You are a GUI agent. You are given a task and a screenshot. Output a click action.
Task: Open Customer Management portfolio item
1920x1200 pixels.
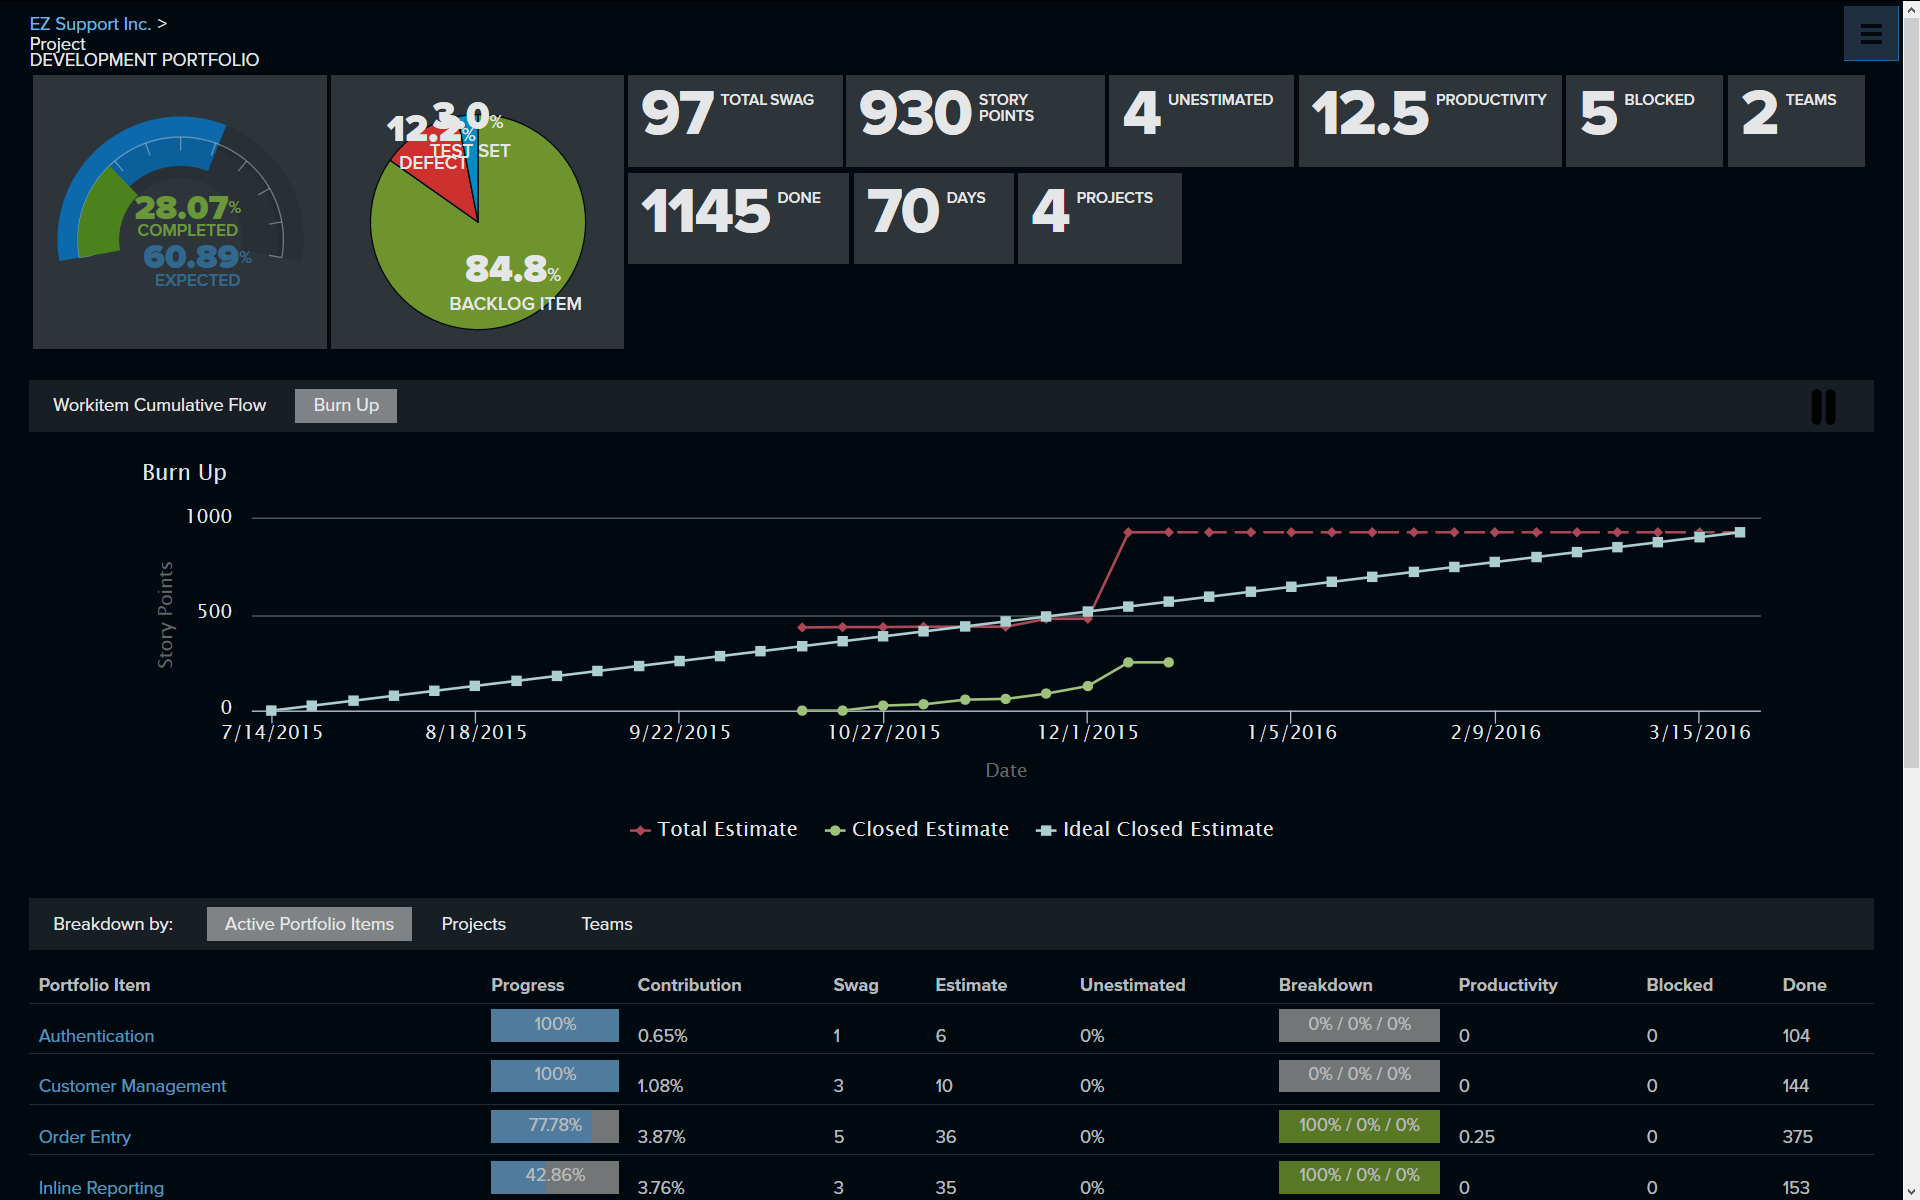point(132,1086)
